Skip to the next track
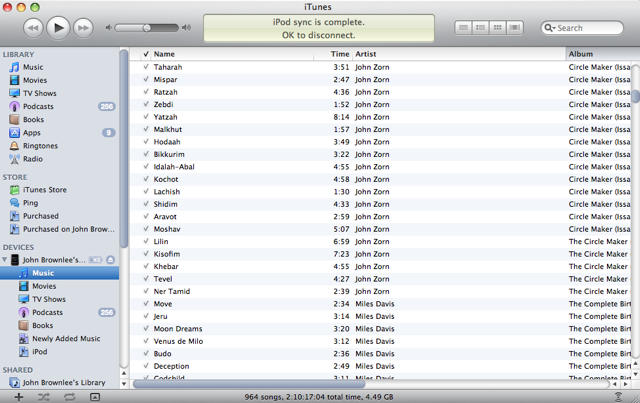640x403 pixels. tap(84, 27)
